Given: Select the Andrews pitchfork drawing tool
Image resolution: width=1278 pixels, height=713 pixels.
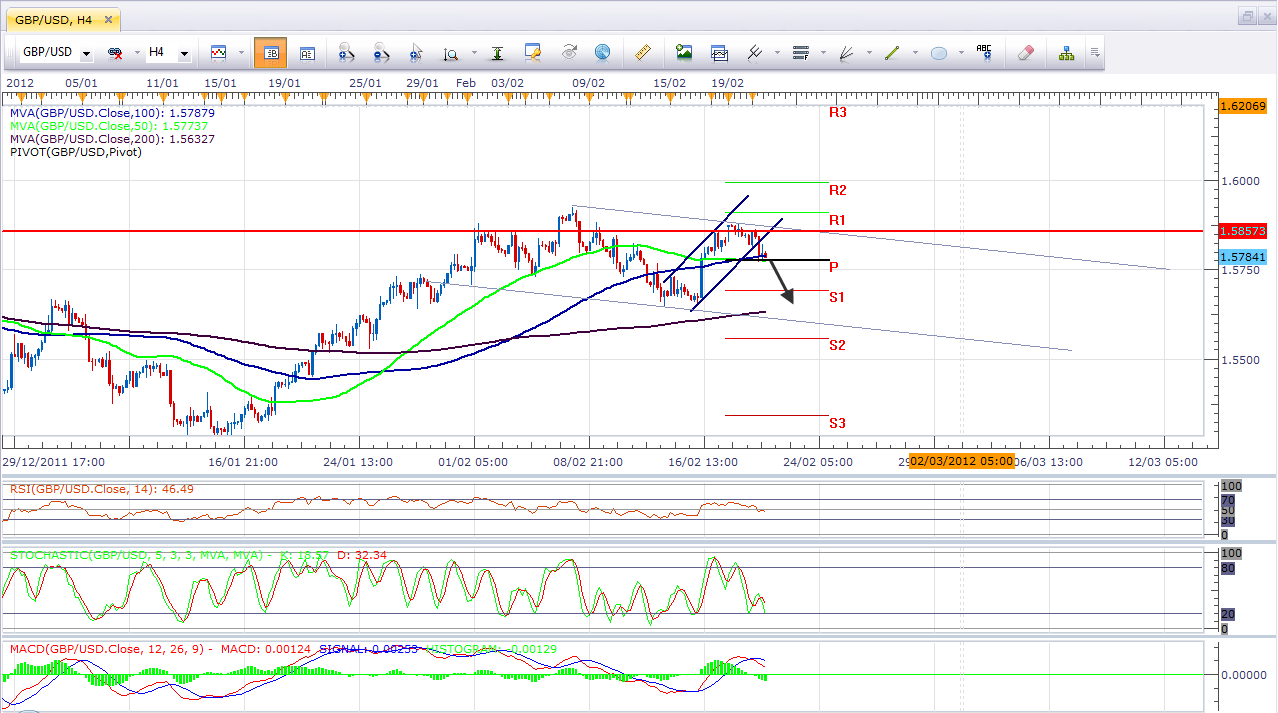Looking at the screenshot, I should click(x=756, y=52).
